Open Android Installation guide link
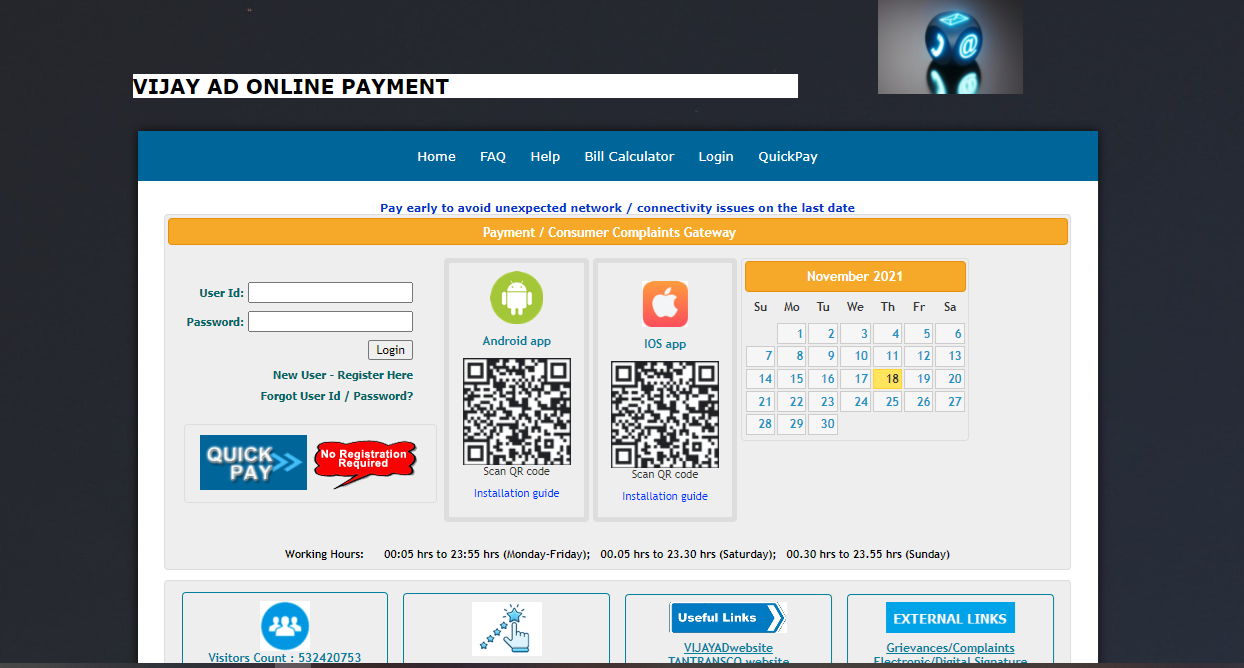Screen dimensions: 1244x668 pyautogui.click(x=516, y=493)
